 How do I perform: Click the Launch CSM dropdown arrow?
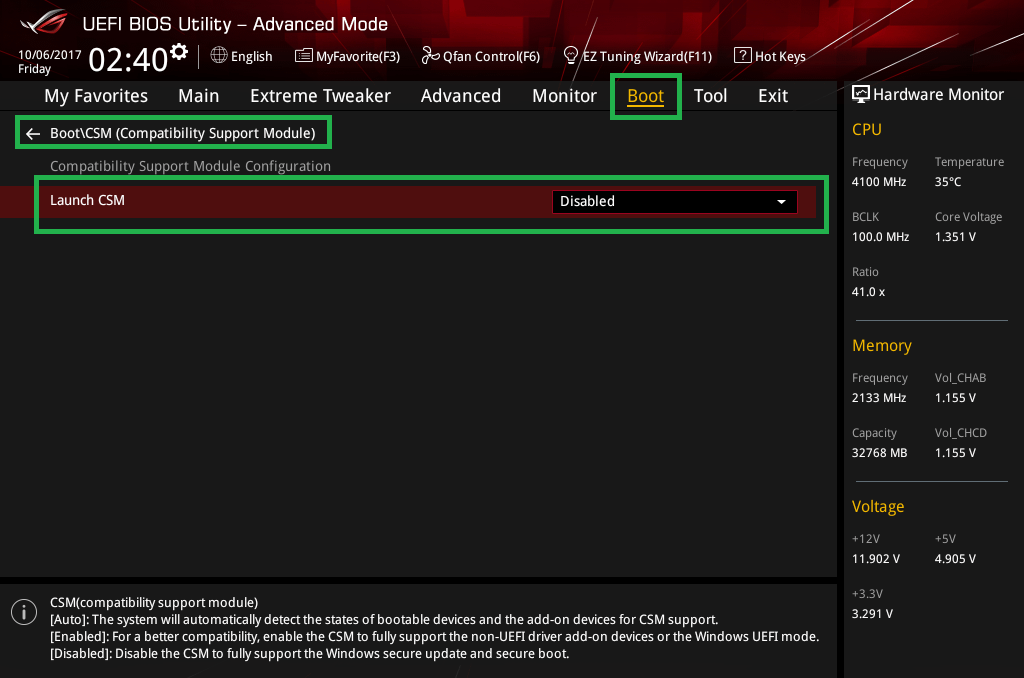click(781, 202)
